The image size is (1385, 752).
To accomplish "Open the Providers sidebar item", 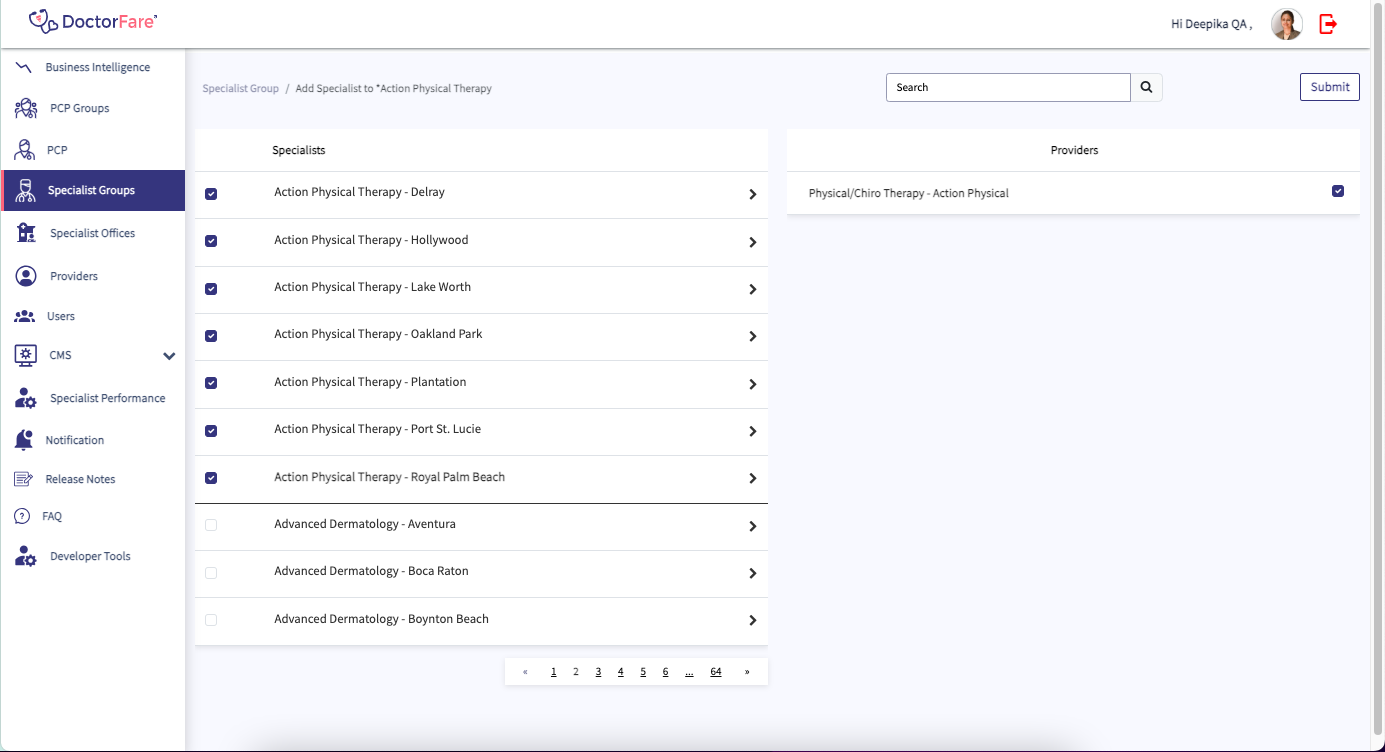I will click(x=74, y=276).
